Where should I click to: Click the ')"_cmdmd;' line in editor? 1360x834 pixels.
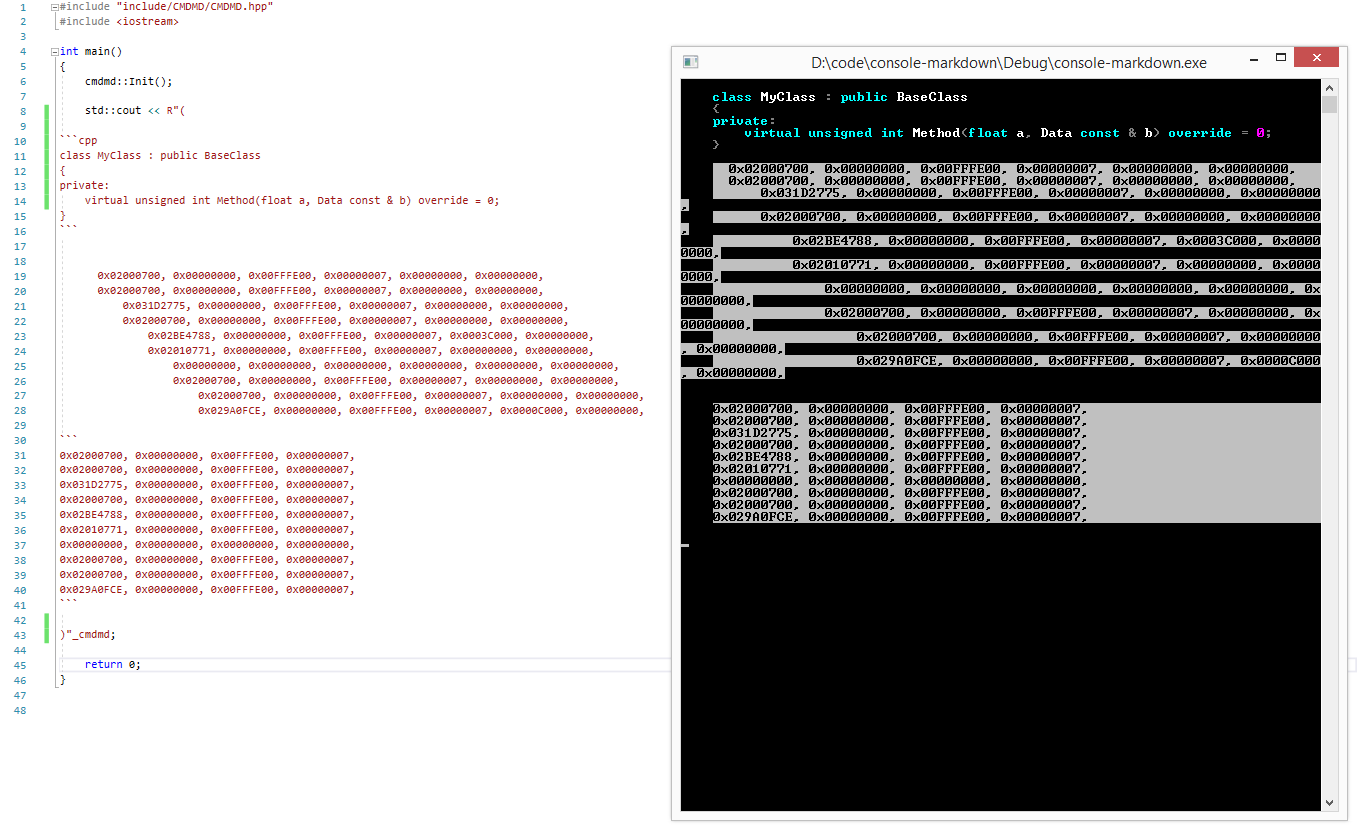pyautogui.click(x=87, y=634)
